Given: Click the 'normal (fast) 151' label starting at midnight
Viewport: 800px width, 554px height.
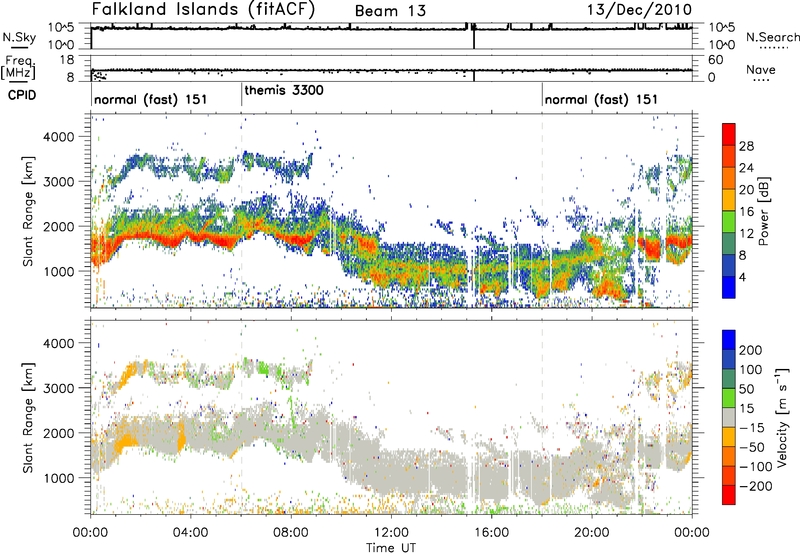Looking at the screenshot, I should pyautogui.click(x=151, y=99).
